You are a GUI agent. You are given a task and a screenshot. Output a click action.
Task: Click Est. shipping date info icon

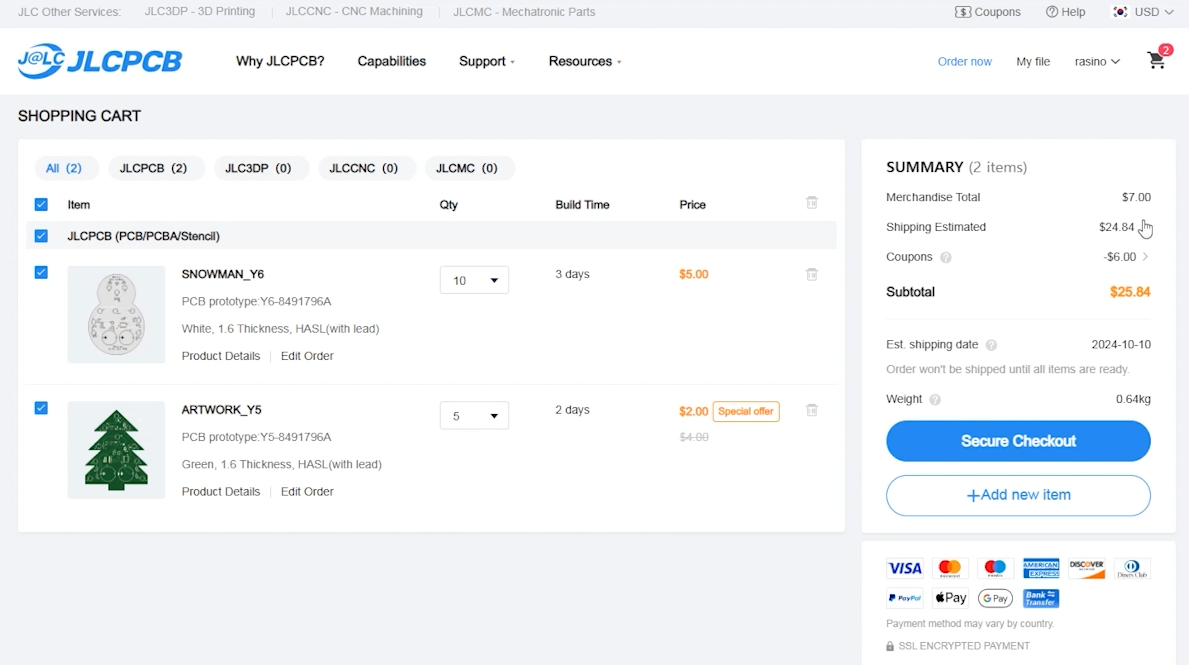(991, 345)
